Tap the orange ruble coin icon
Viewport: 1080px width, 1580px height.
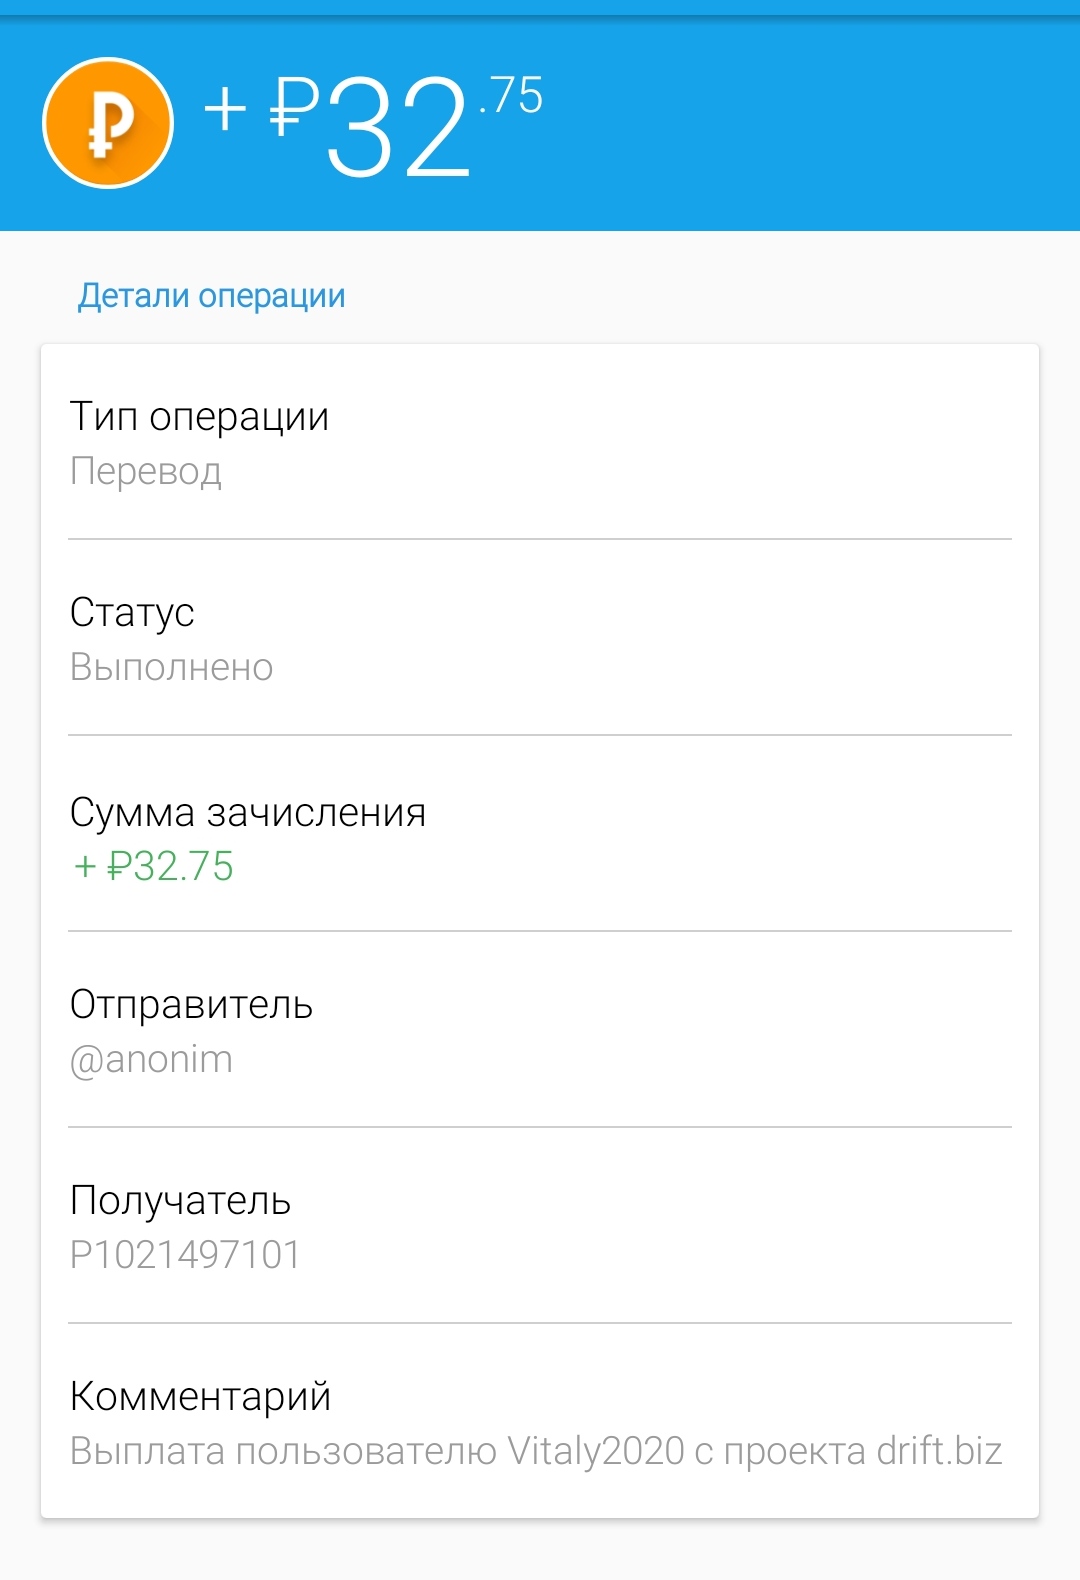[x=108, y=123]
